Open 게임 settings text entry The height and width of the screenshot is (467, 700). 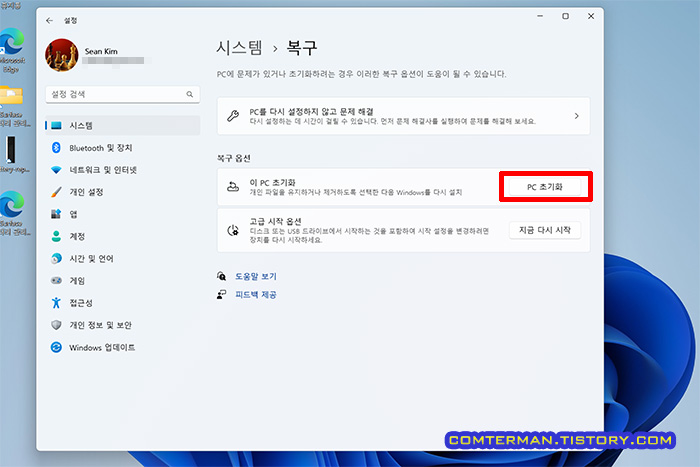(77, 281)
